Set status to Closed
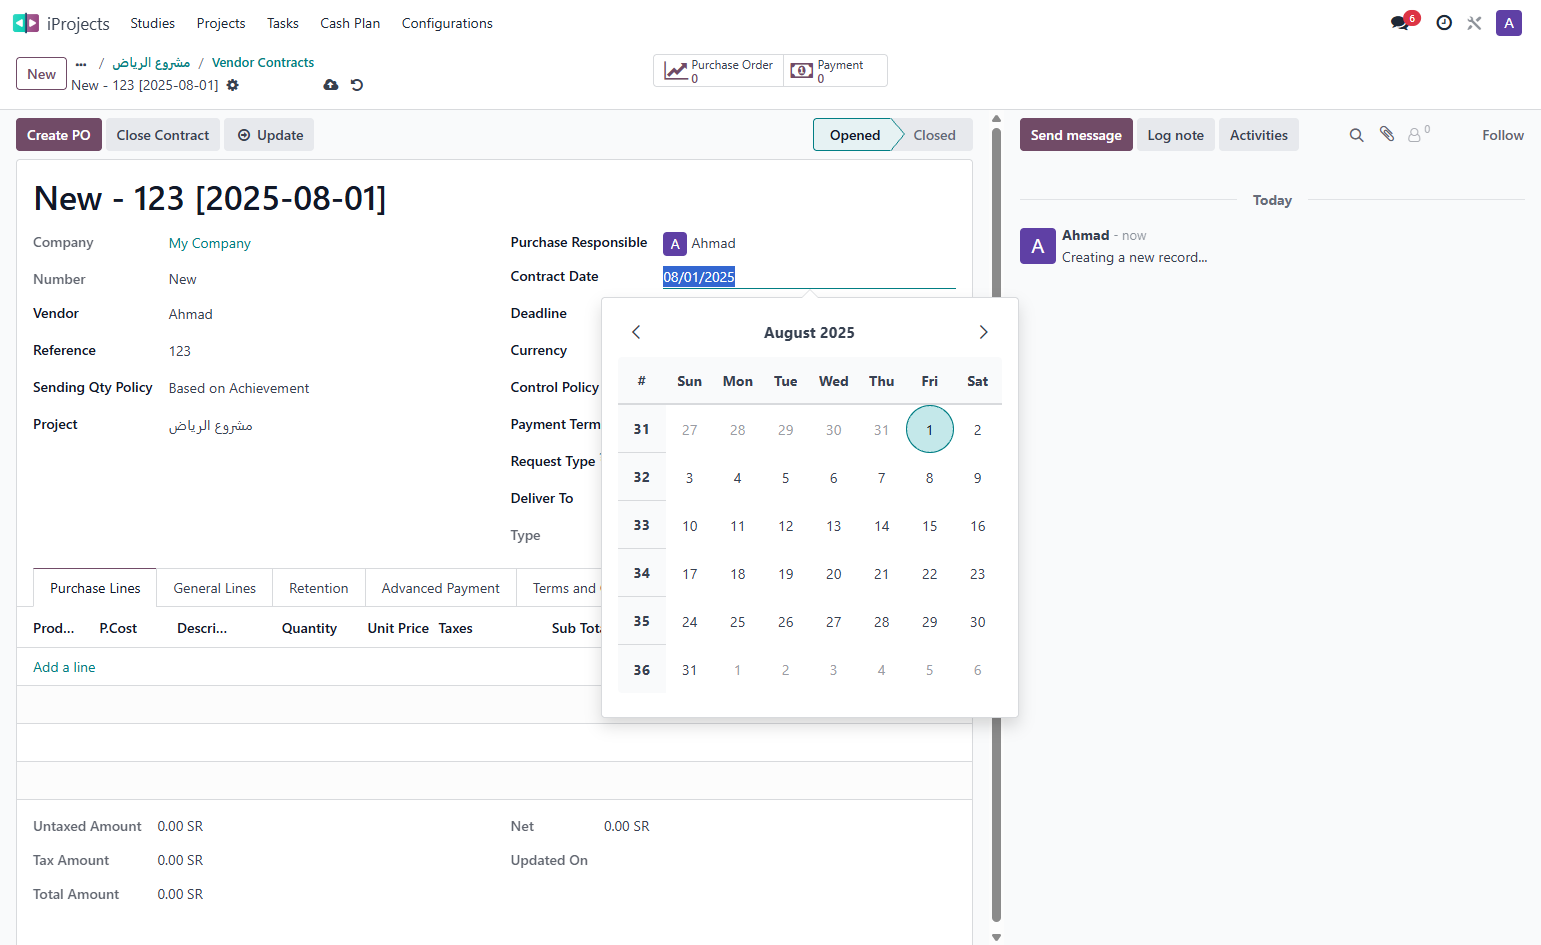The width and height of the screenshot is (1541, 945). click(x=934, y=135)
